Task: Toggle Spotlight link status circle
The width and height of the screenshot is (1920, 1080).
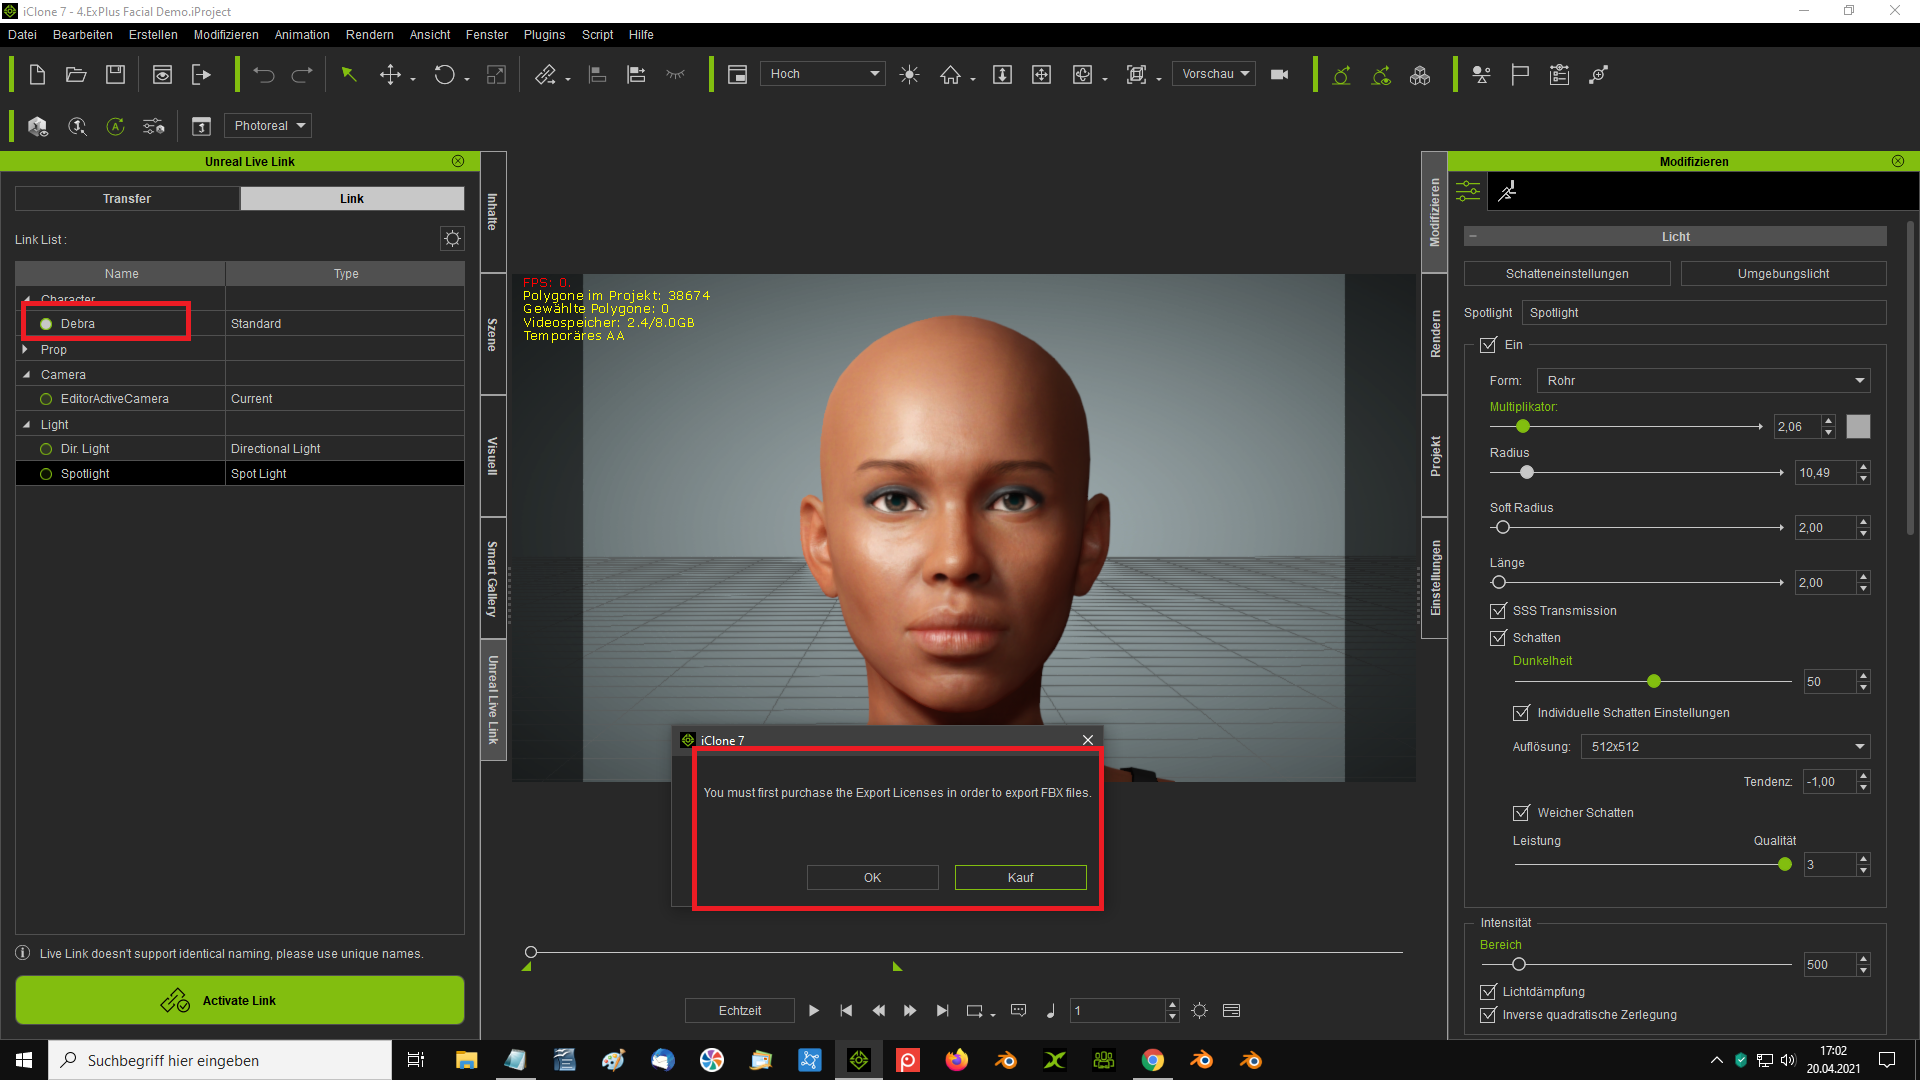Action: 46,474
